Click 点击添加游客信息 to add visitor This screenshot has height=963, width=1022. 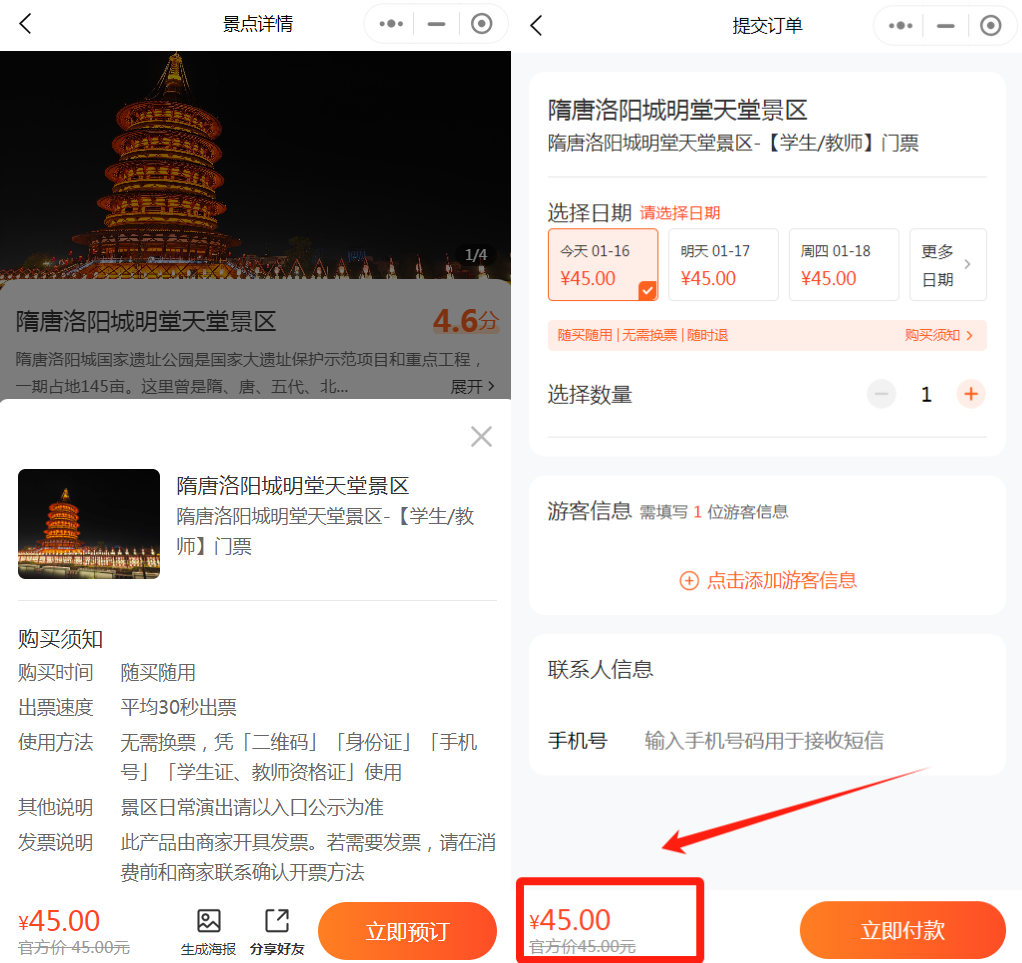pos(768,580)
